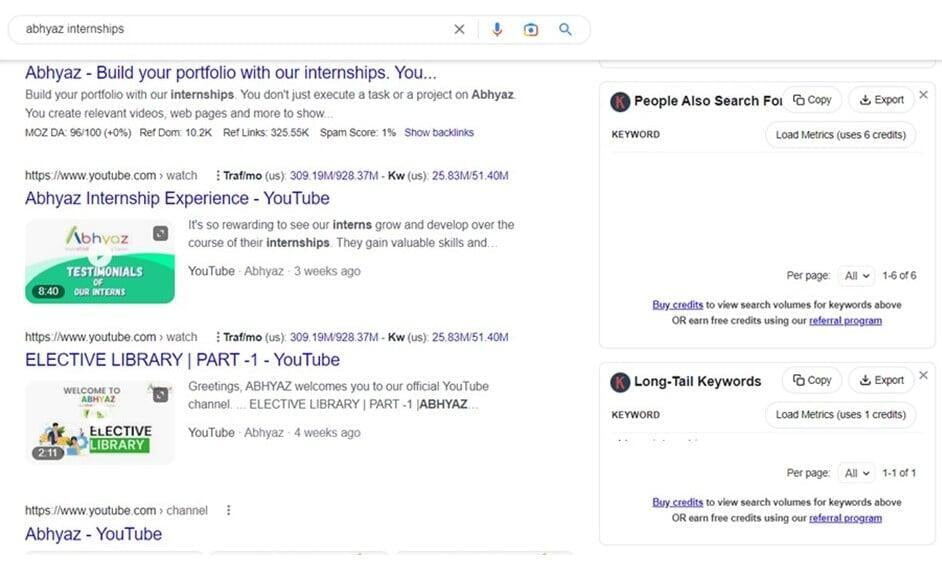The image size is (942, 572).
Task: Export the Long-Tail Keywords list
Action: tap(881, 380)
